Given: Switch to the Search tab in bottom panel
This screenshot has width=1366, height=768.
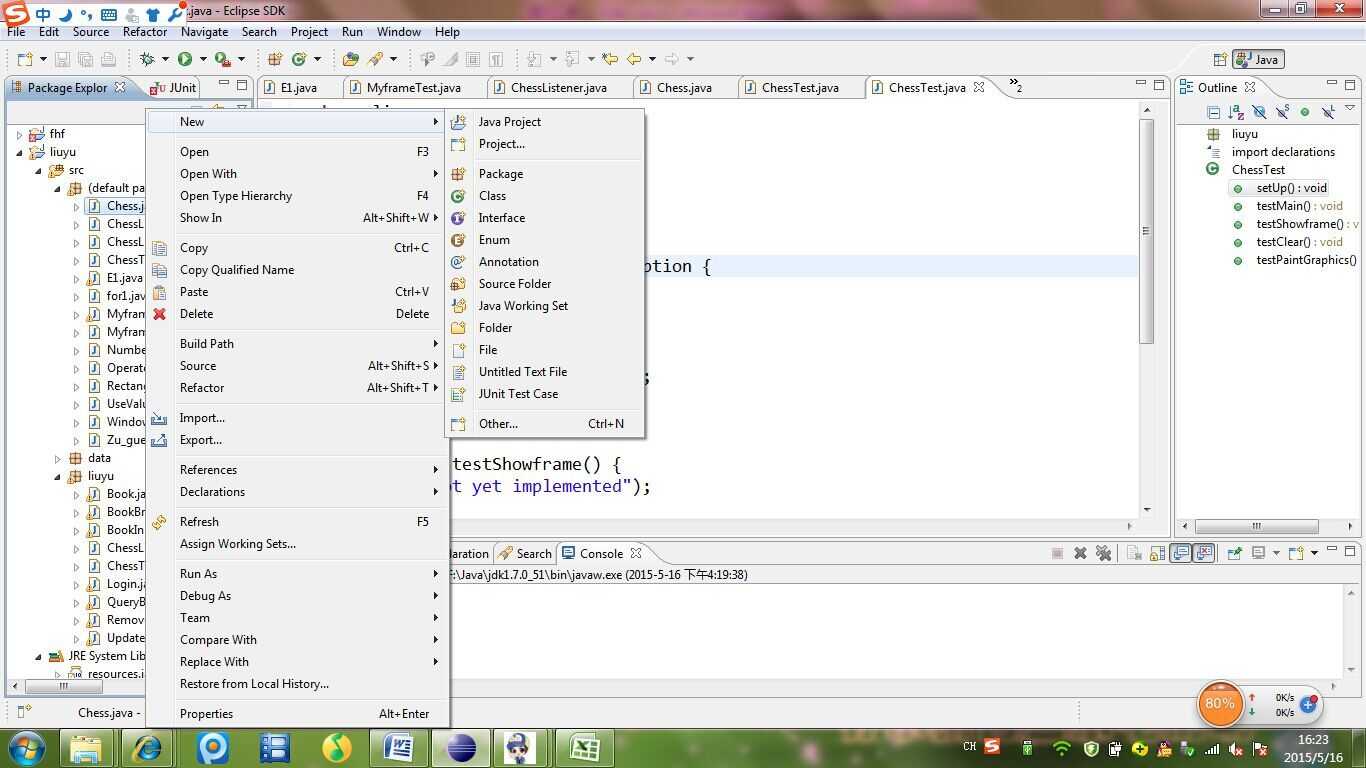Looking at the screenshot, I should coord(526,553).
